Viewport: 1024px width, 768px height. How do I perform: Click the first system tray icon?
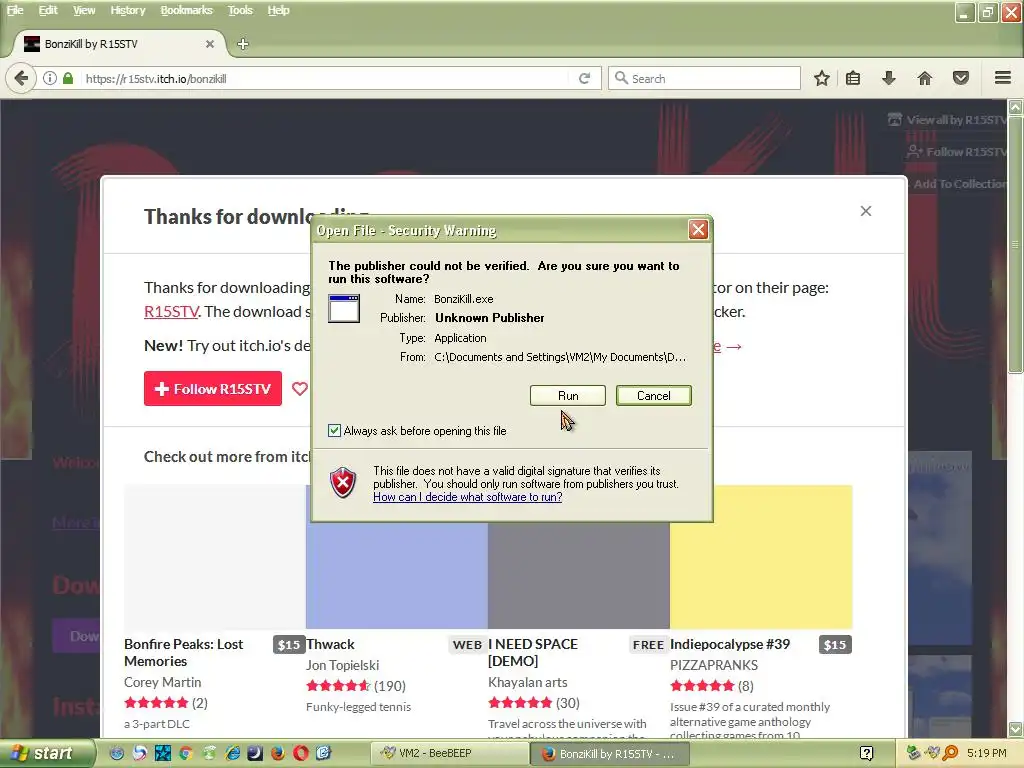[914, 753]
